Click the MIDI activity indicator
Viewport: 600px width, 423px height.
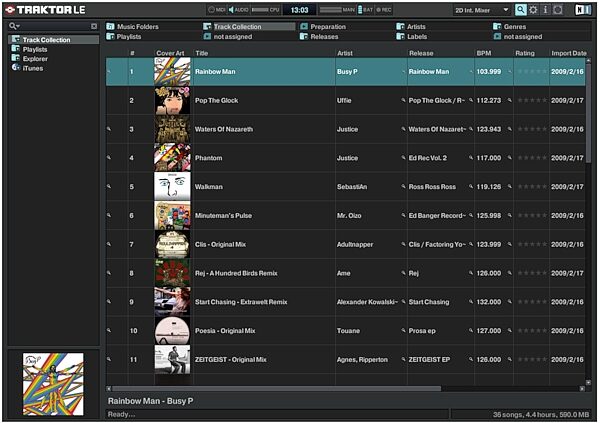pos(217,10)
